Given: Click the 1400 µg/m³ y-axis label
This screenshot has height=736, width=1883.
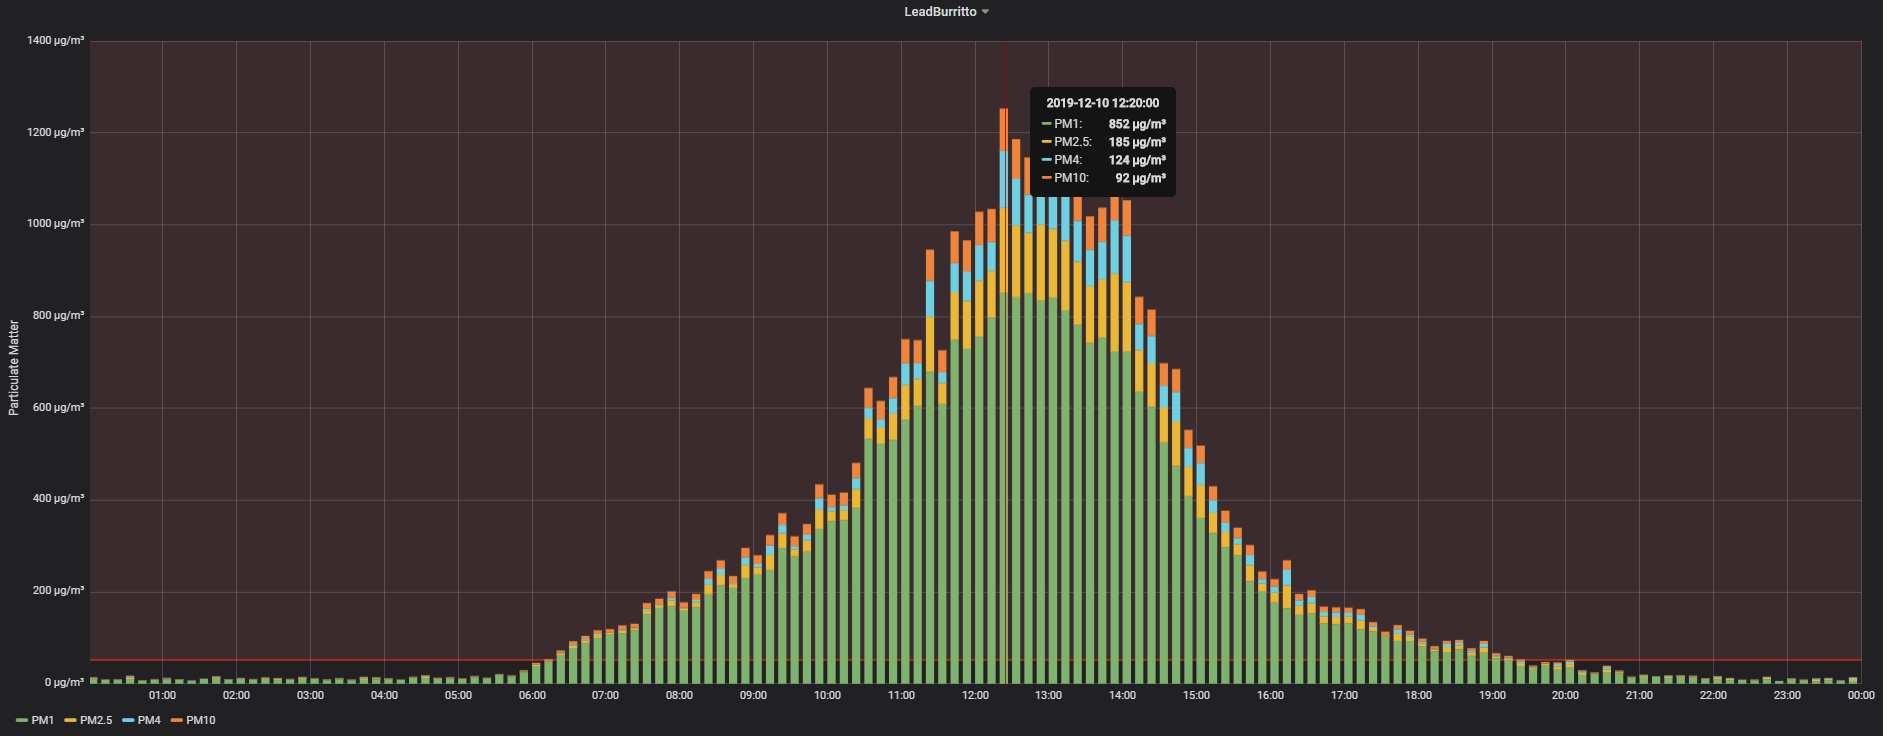Looking at the screenshot, I should pos(55,41).
